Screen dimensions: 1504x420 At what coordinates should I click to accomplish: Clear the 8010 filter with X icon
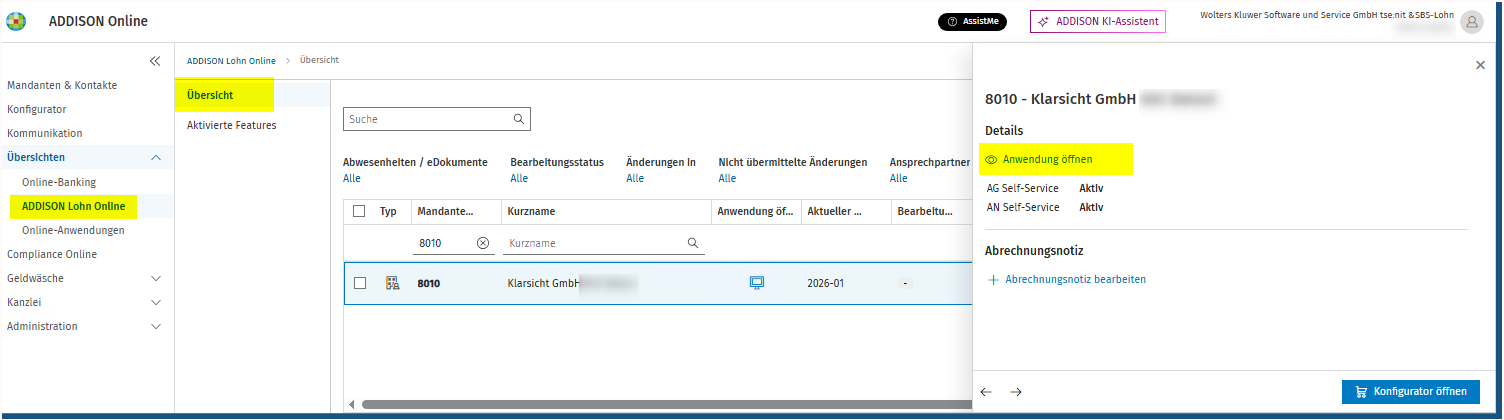click(x=482, y=243)
